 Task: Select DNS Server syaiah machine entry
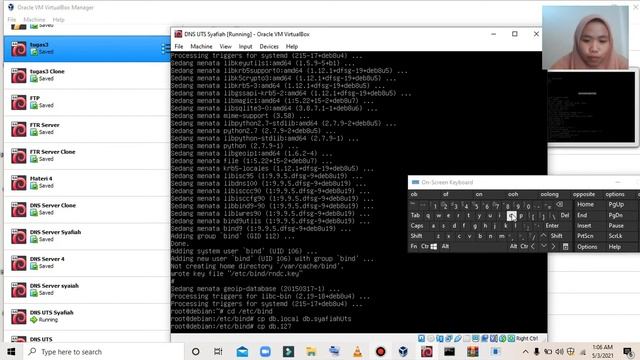(x=87, y=290)
